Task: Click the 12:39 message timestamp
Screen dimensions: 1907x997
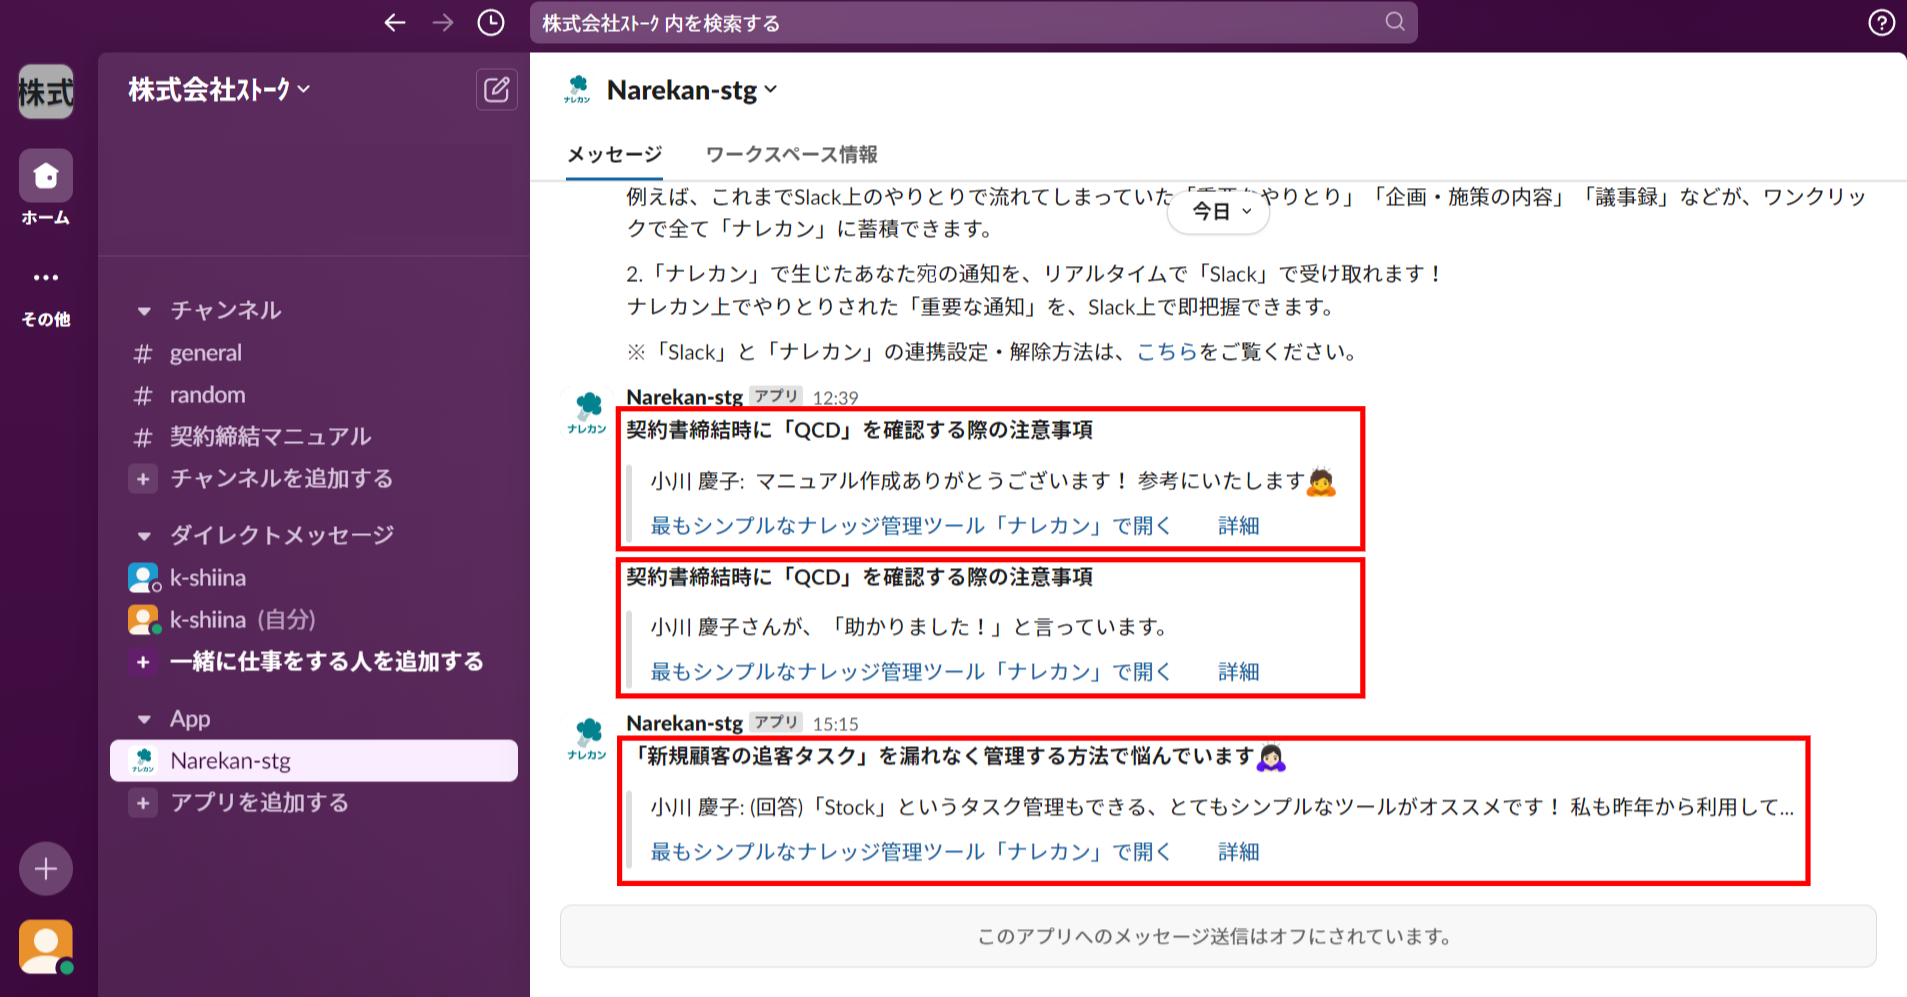Action: [835, 398]
